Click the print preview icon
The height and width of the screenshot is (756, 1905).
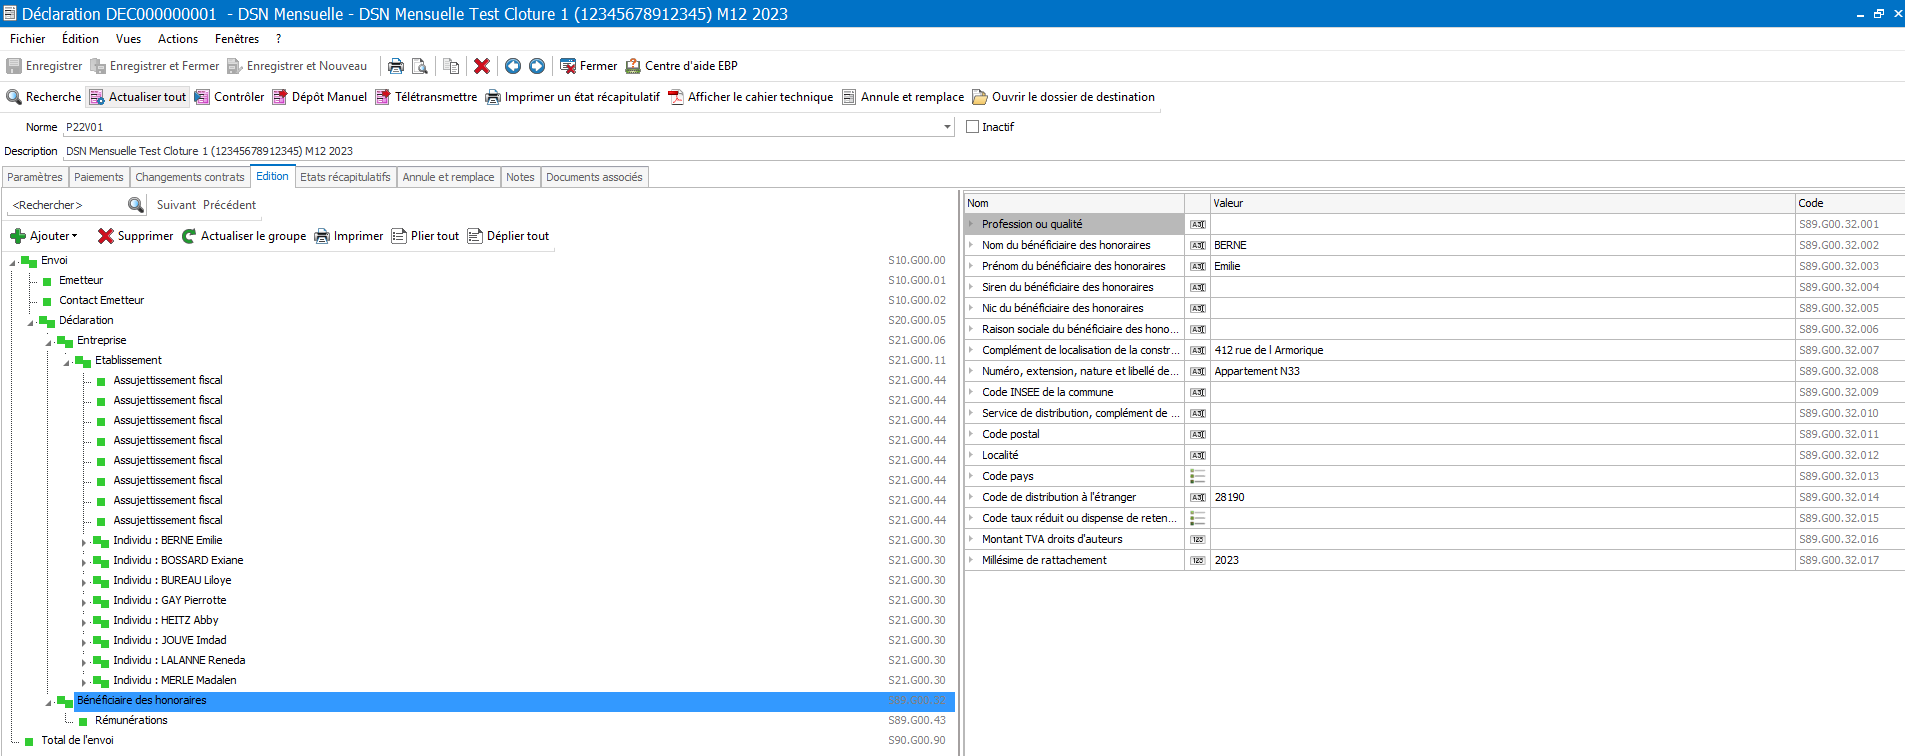420,66
